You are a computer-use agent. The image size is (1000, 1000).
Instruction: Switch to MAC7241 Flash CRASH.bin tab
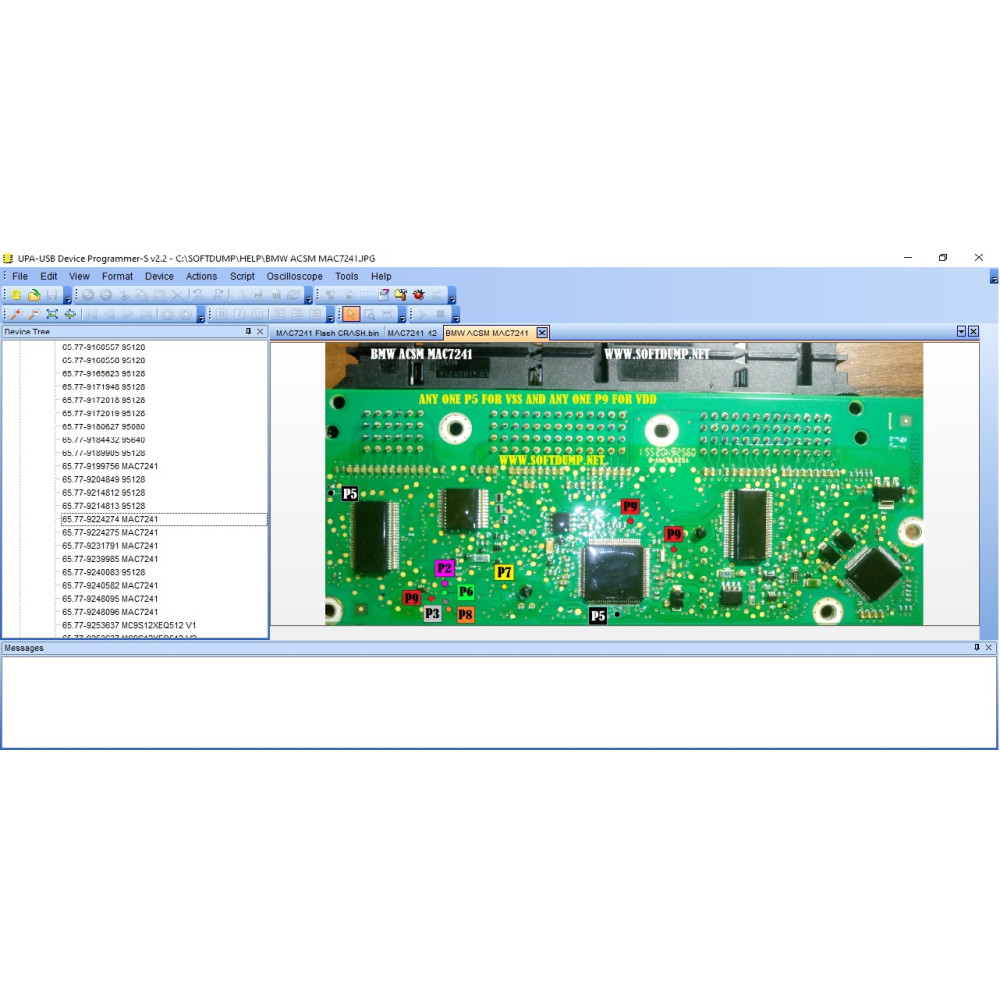(327, 333)
